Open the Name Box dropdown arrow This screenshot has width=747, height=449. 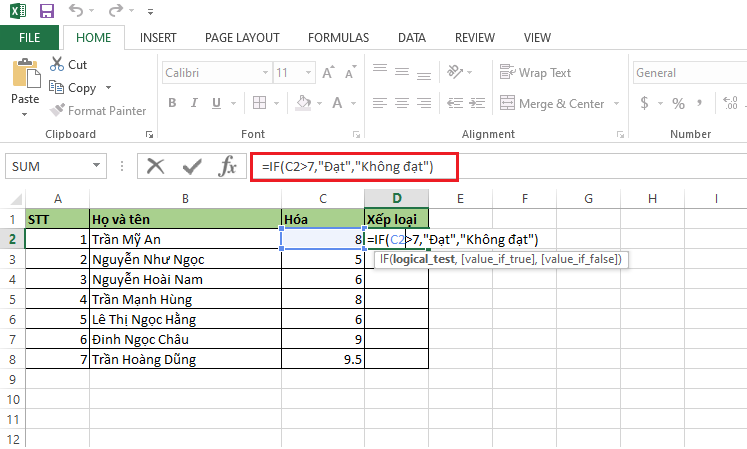(x=96, y=166)
